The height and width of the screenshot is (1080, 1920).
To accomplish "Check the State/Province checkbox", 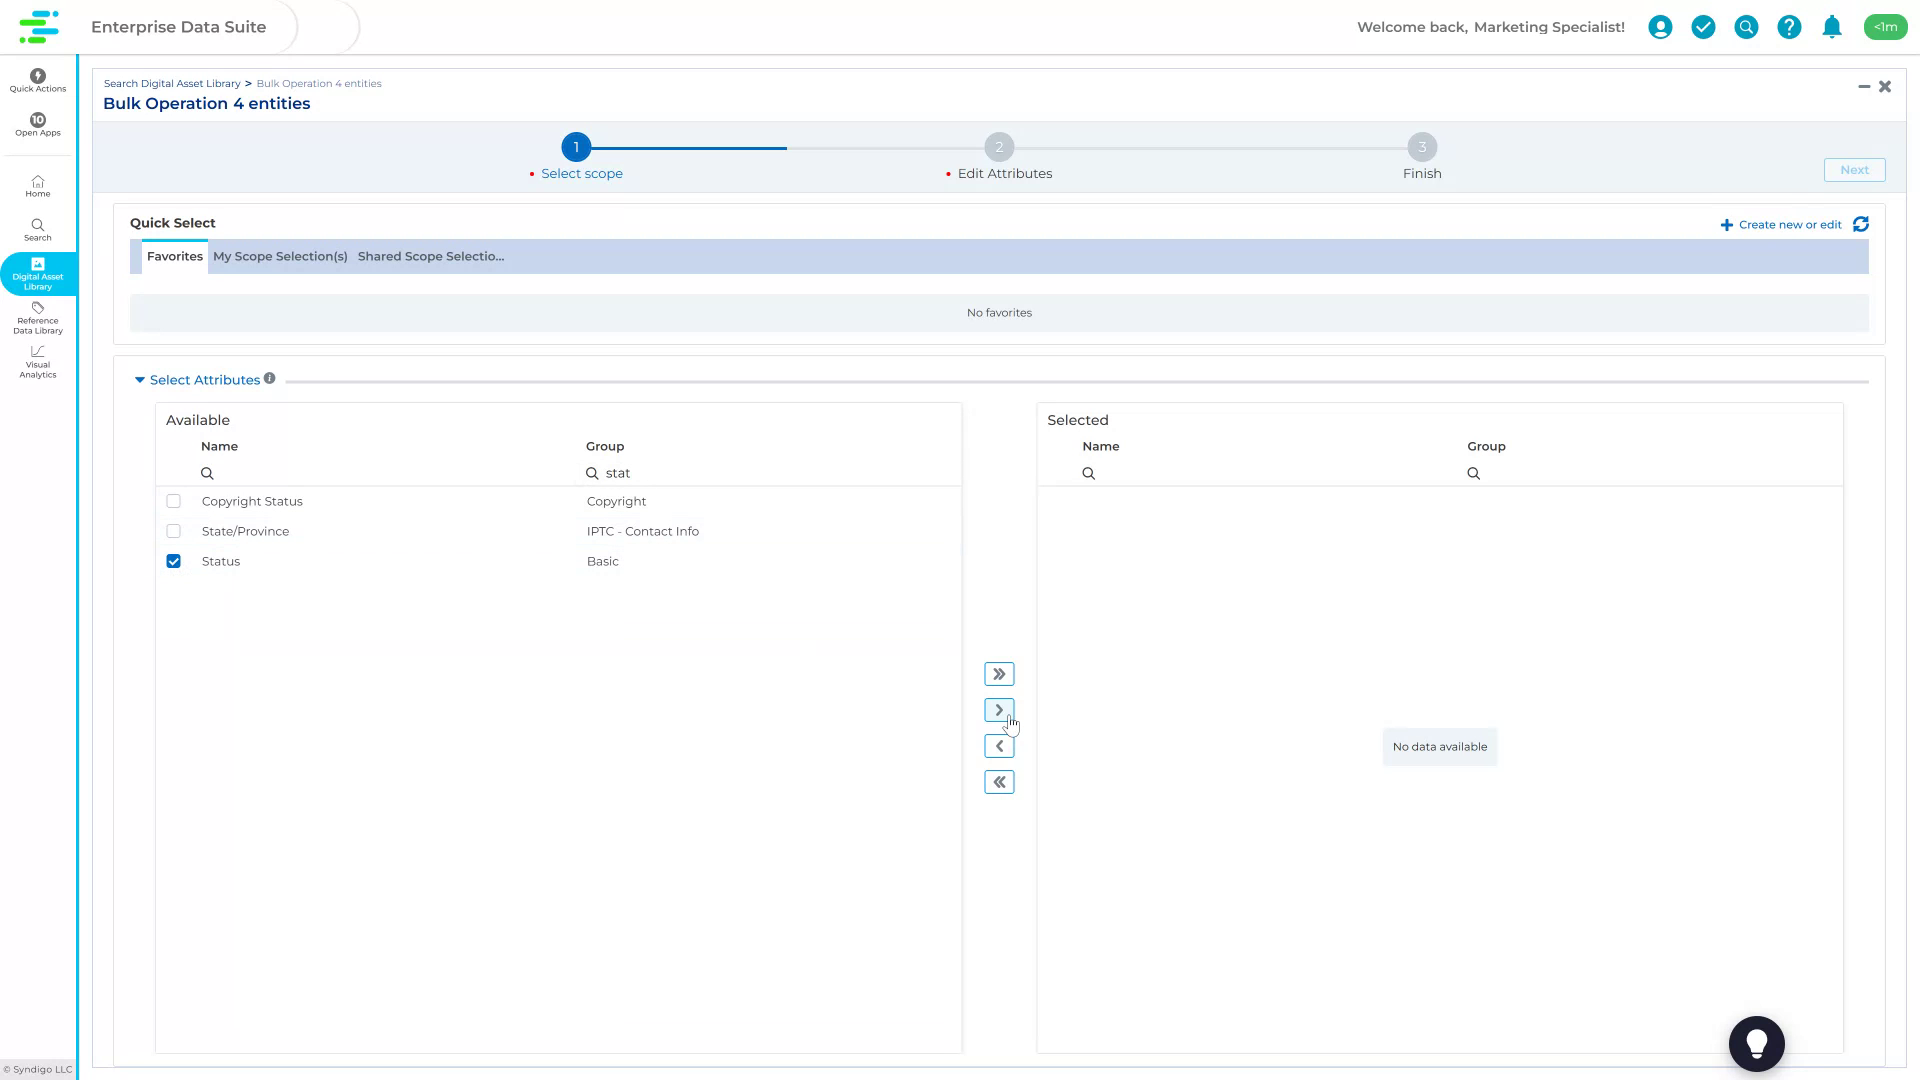I will (173, 531).
